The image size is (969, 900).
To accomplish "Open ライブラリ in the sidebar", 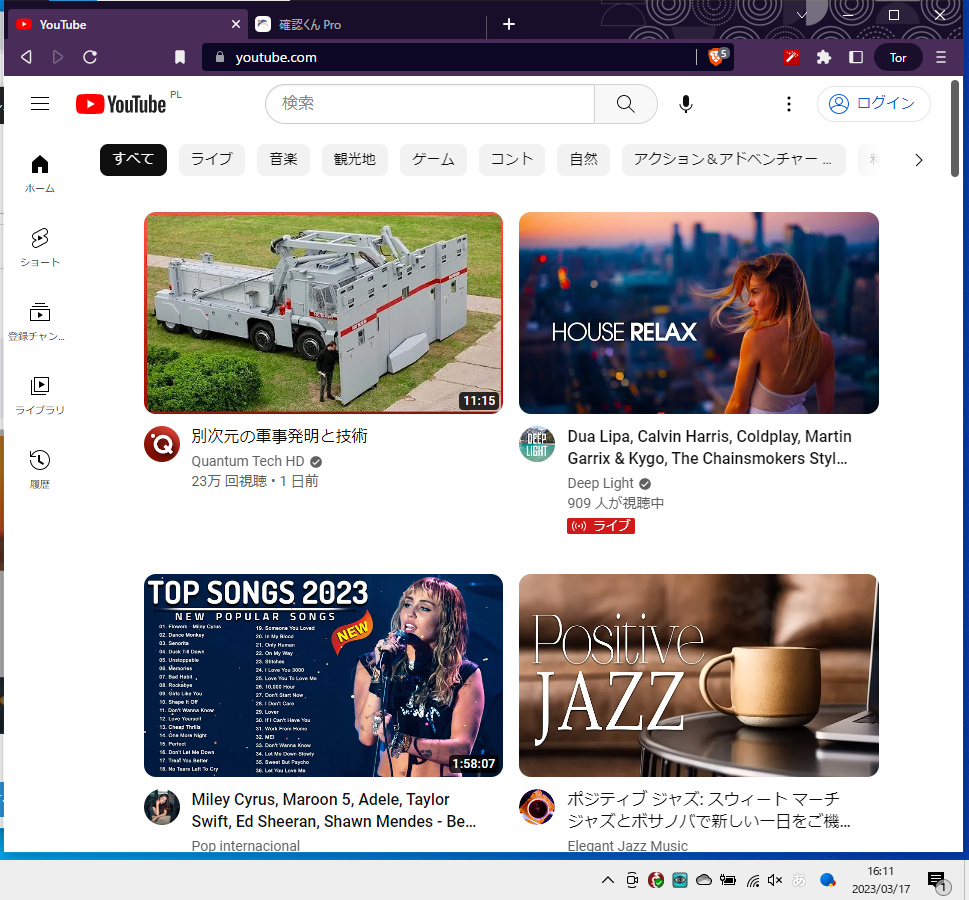I will click(x=40, y=396).
